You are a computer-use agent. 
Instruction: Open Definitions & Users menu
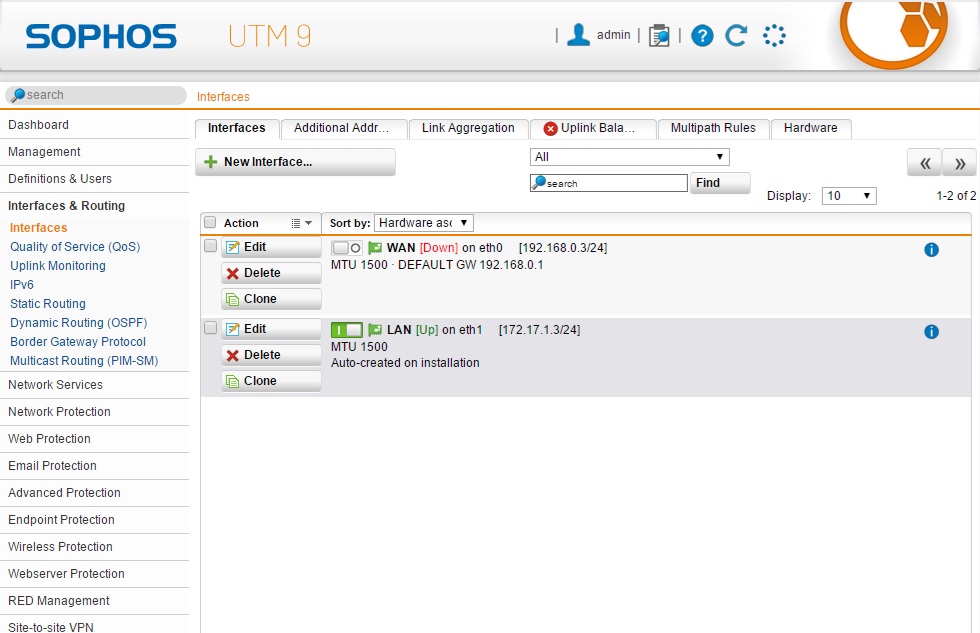coord(94,179)
